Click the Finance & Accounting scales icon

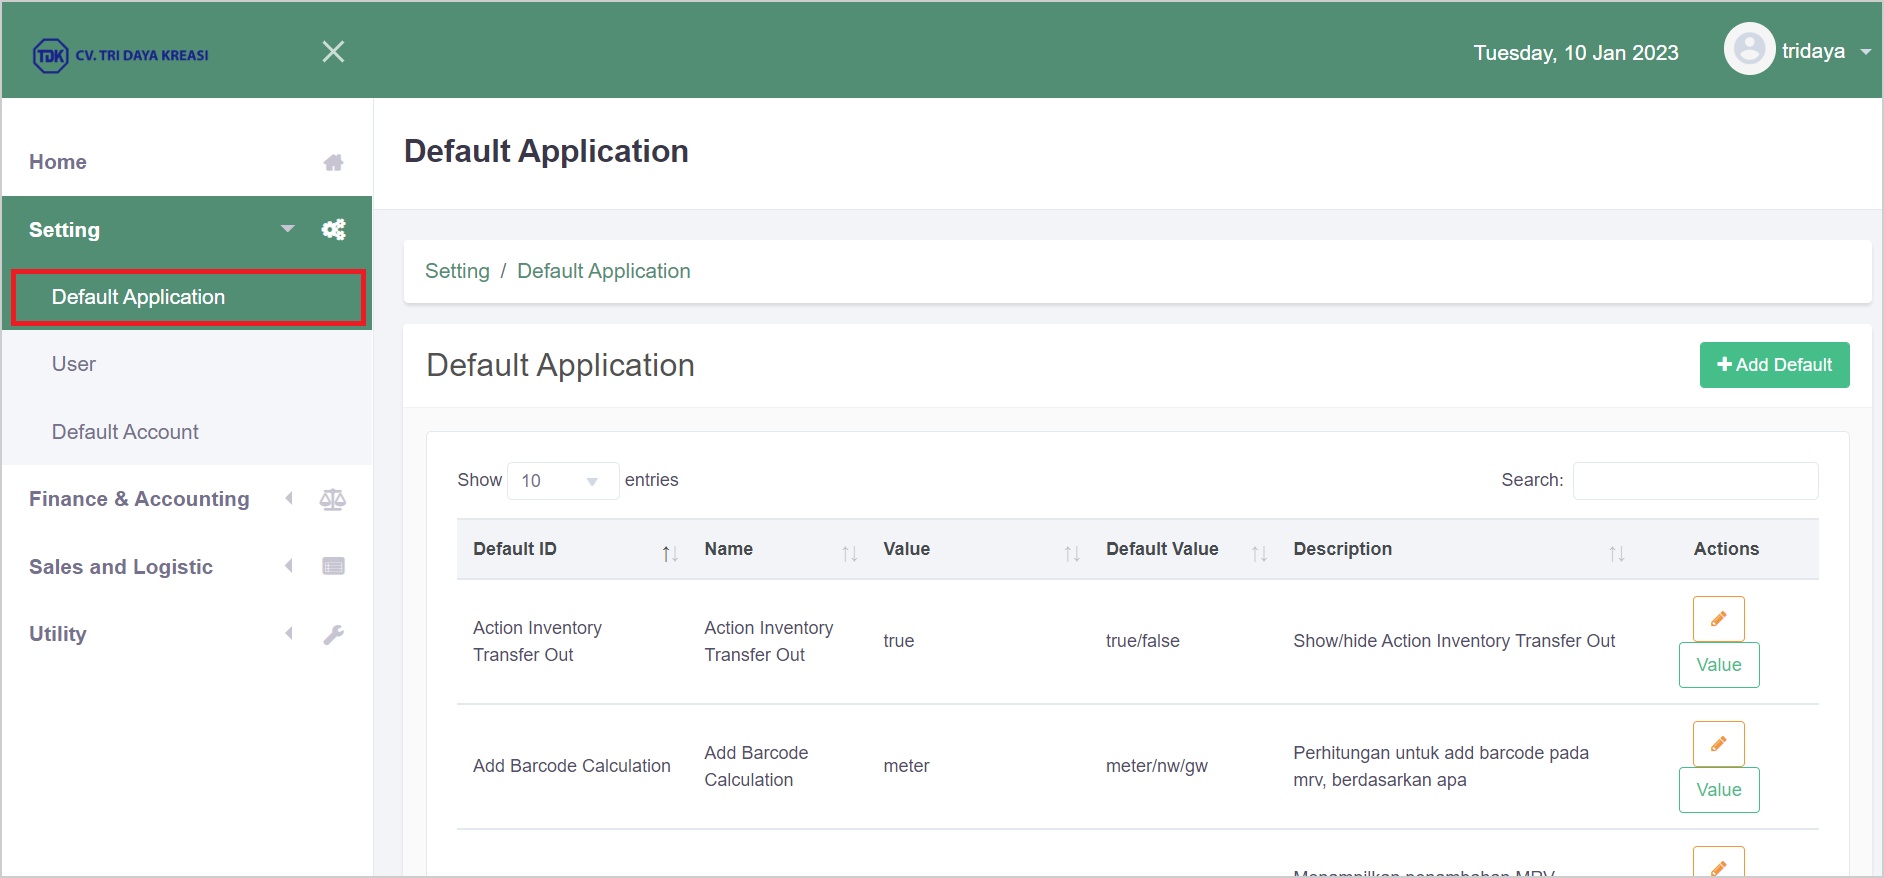[333, 500]
